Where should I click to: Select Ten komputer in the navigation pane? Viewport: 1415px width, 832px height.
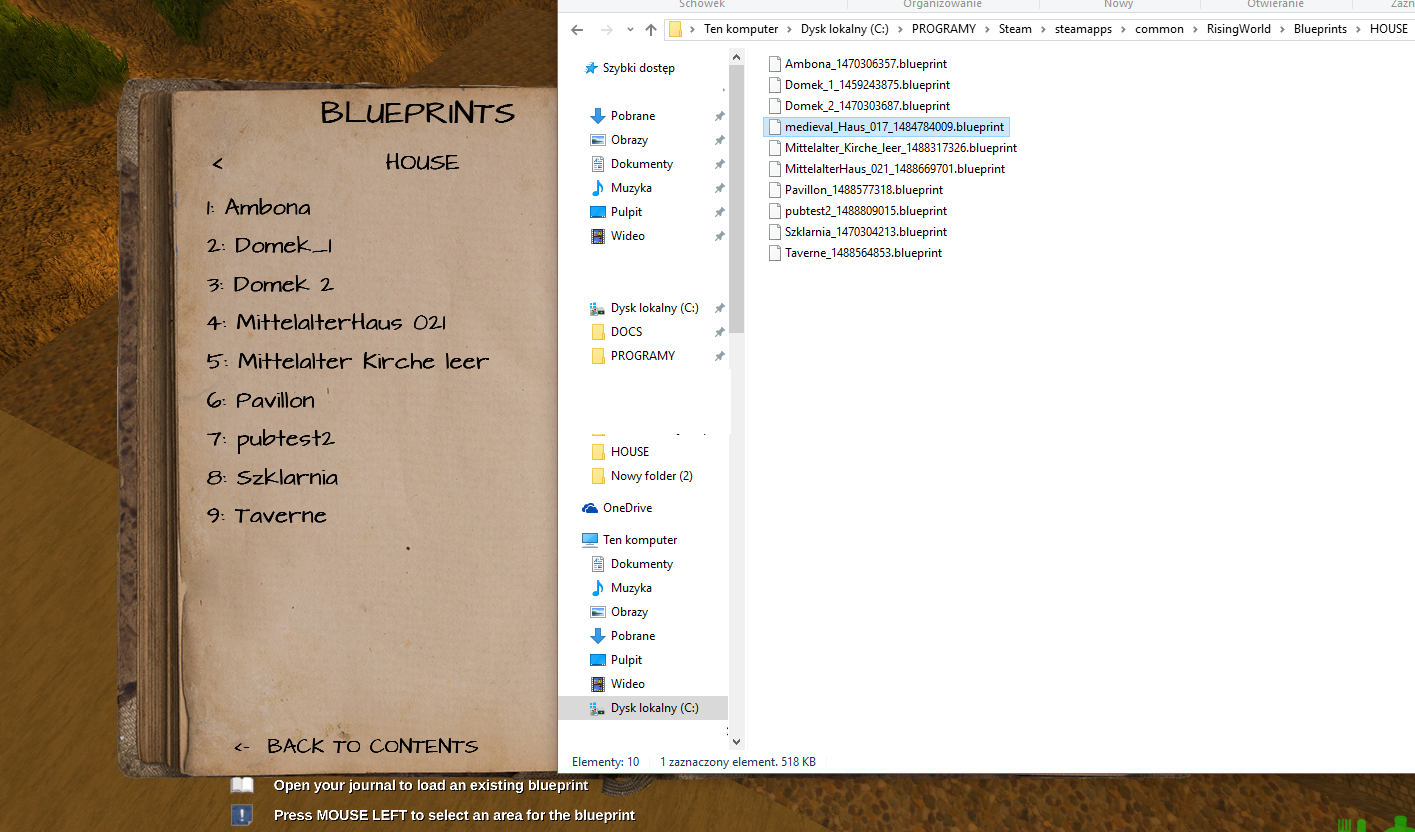point(639,540)
